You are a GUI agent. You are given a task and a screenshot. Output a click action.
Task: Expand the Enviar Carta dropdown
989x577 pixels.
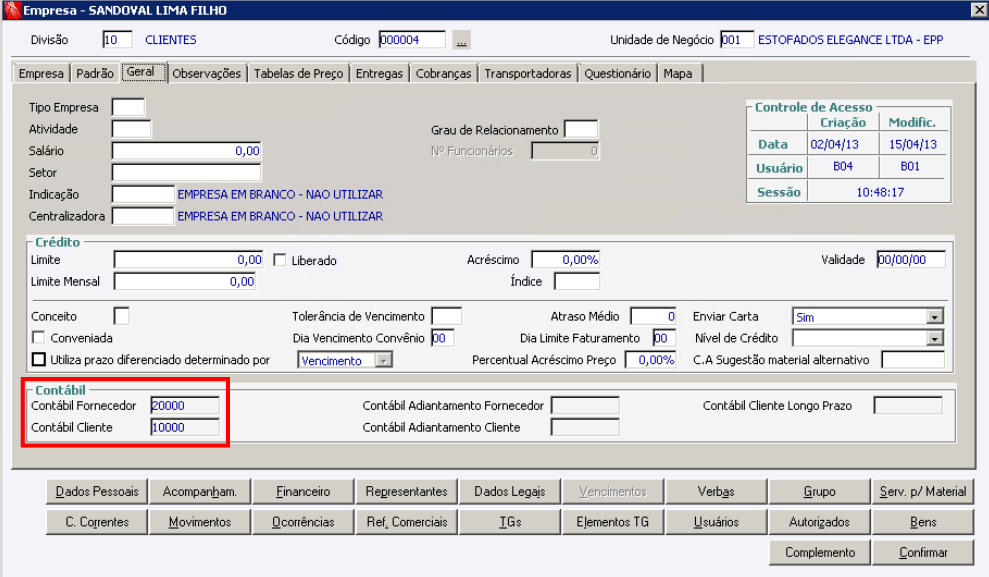tap(935, 317)
